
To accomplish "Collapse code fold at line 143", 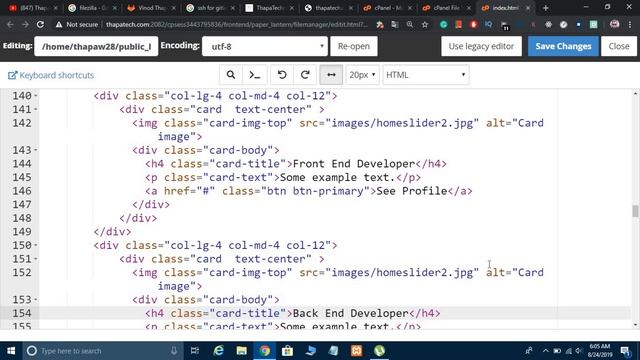I will [x=36, y=150].
